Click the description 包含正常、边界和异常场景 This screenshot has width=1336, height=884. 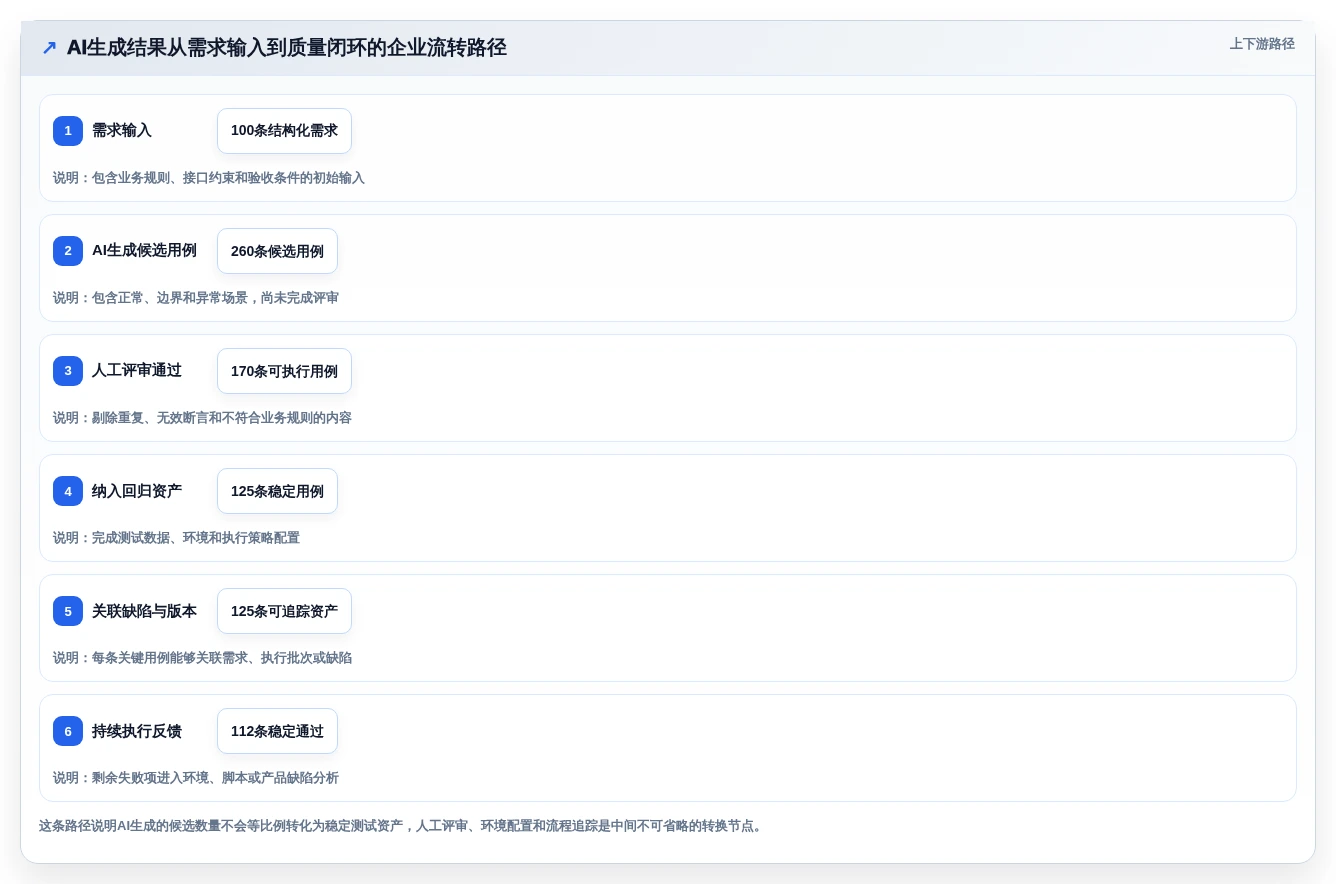196,298
